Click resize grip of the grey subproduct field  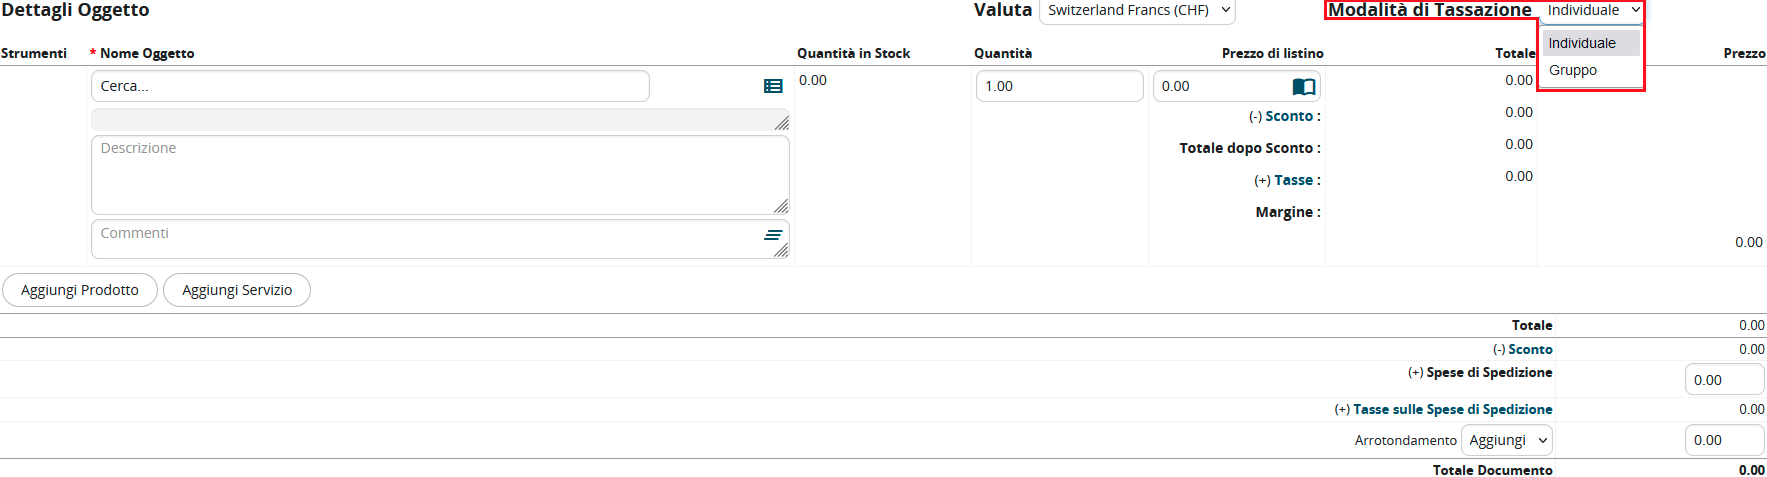(x=782, y=123)
